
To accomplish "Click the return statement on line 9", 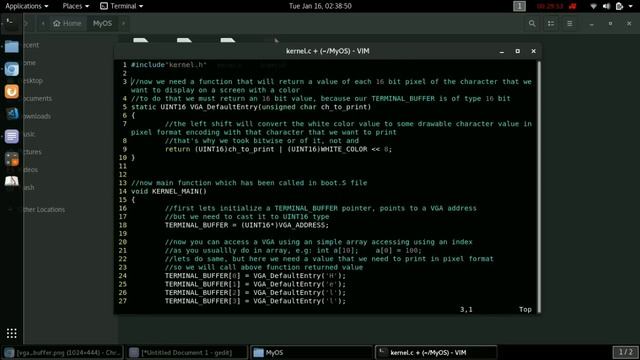I will click(x=278, y=149).
